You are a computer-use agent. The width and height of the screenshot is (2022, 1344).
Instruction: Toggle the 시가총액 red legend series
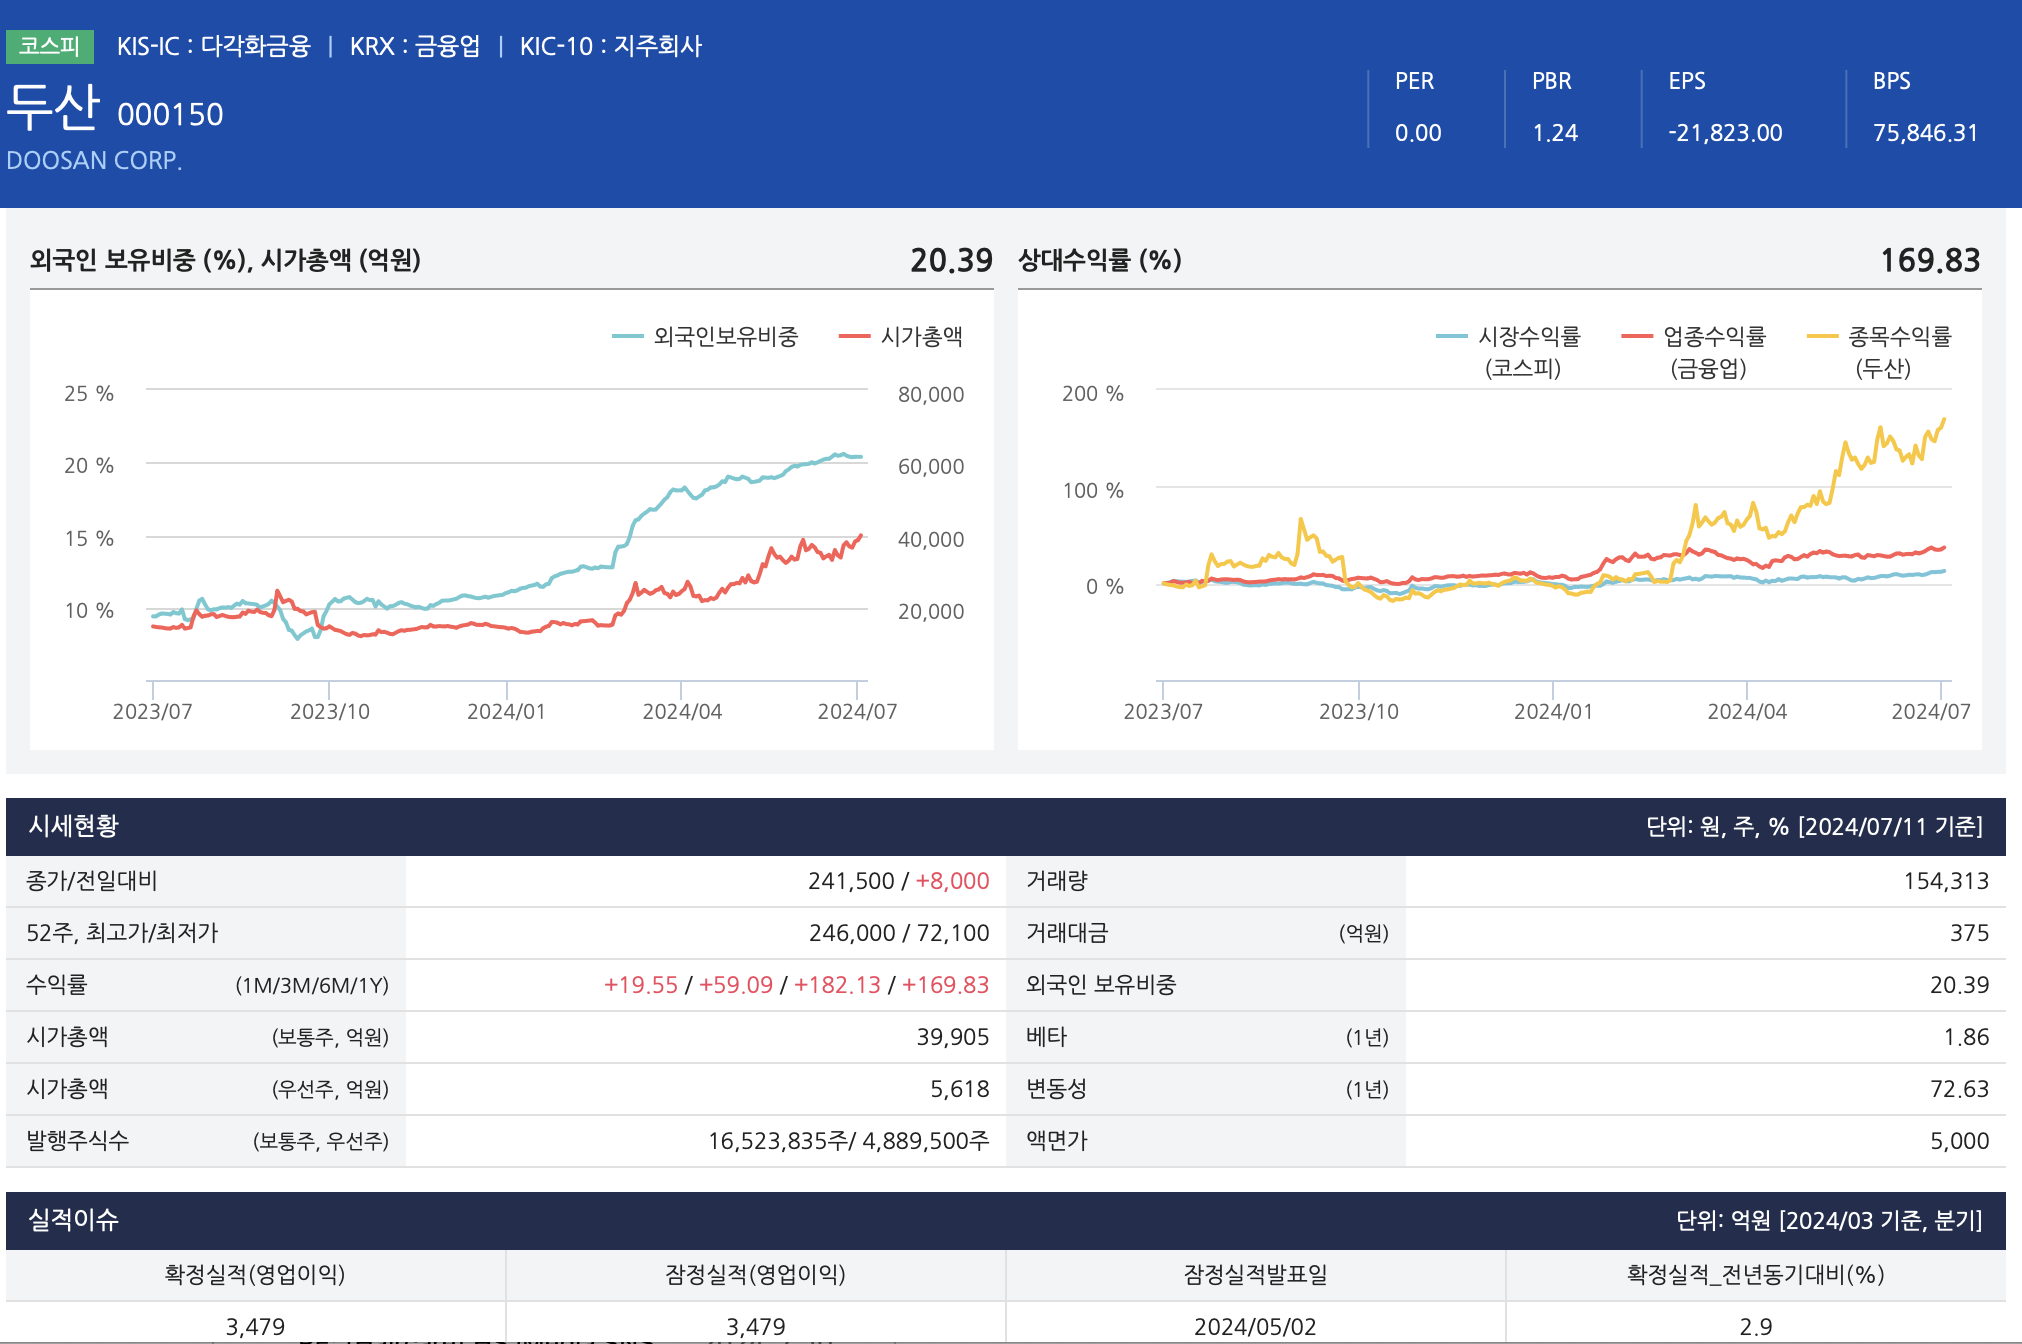click(x=920, y=337)
